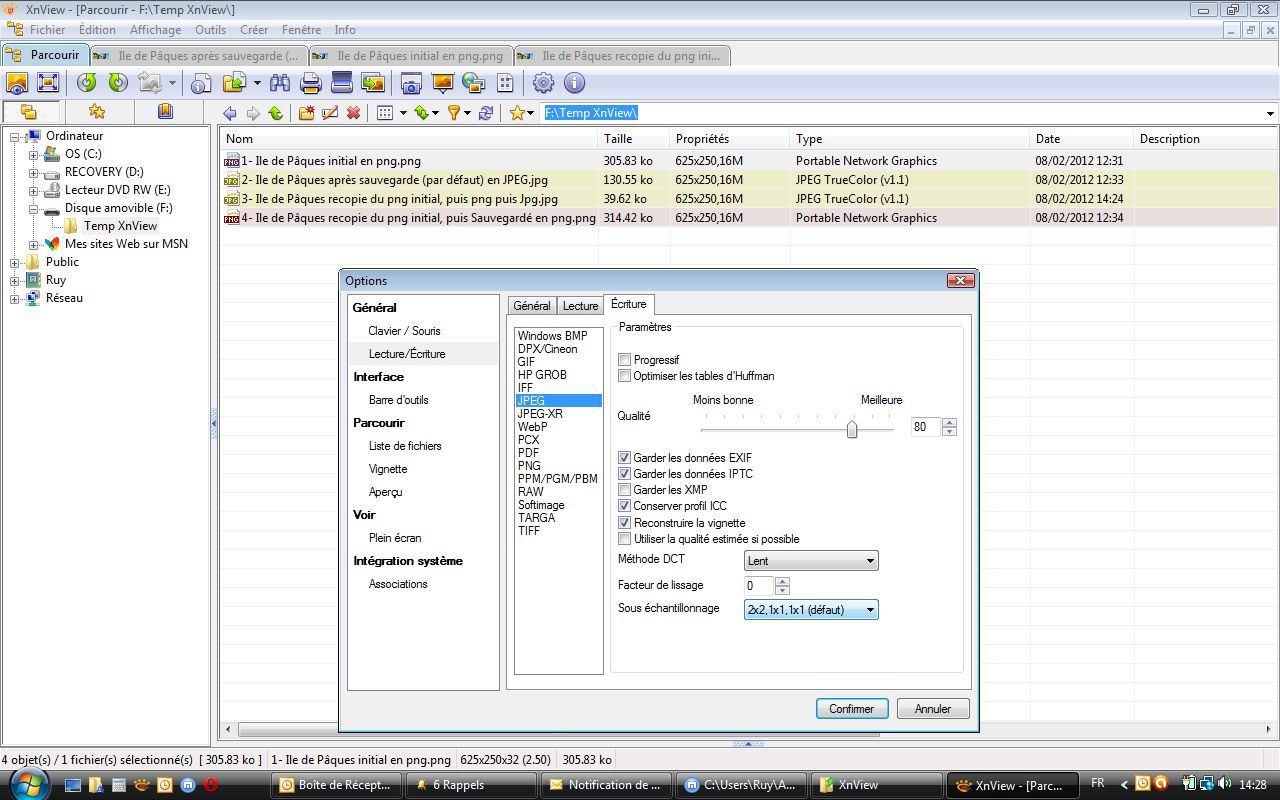Increase quality value with up spinner
The height and width of the screenshot is (800, 1280).
[949, 422]
